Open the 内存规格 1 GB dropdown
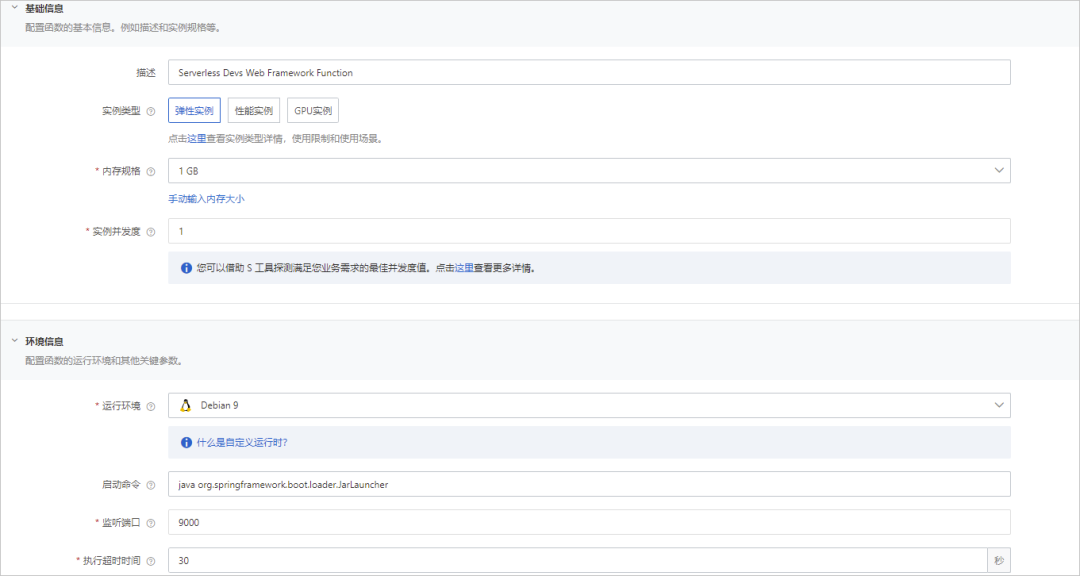The width and height of the screenshot is (1080, 576). coord(588,171)
